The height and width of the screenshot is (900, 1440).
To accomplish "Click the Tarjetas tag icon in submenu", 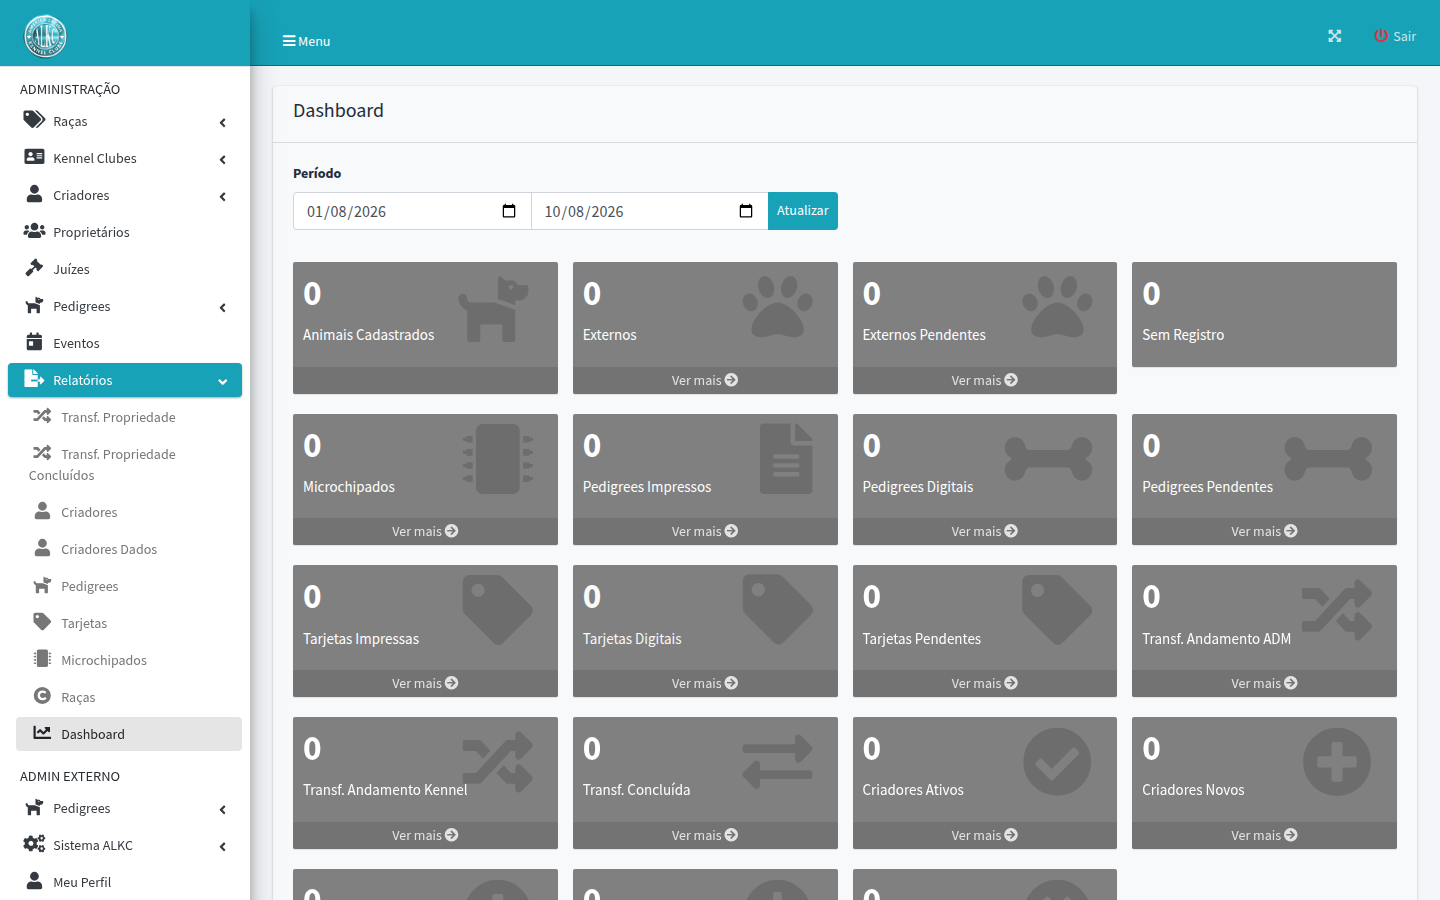I will (42, 622).
